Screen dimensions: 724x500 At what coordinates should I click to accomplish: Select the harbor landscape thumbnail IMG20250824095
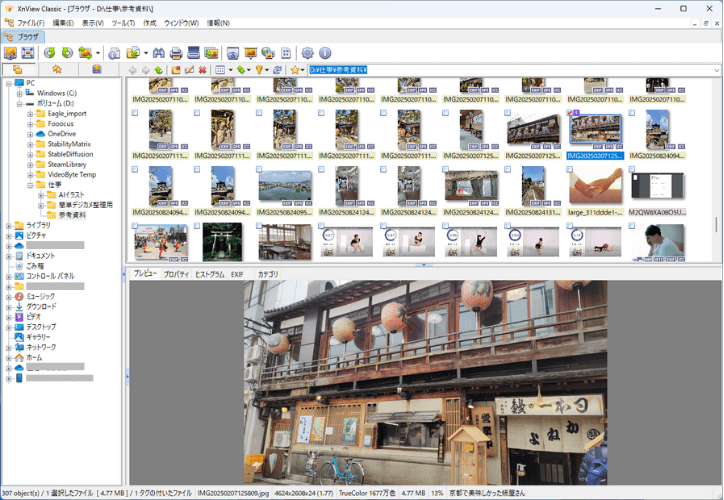[283, 186]
